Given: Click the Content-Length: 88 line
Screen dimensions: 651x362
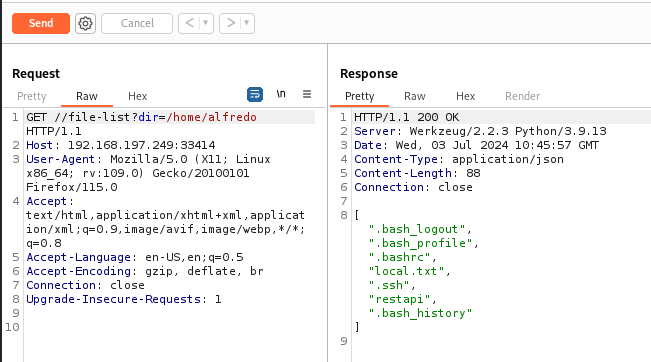Looking at the screenshot, I should click(417, 173).
